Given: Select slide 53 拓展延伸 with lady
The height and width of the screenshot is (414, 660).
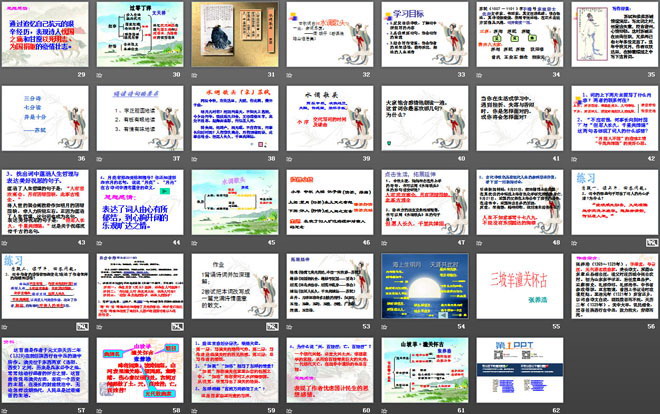Looking at the screenshot, I should pos(330,286).
